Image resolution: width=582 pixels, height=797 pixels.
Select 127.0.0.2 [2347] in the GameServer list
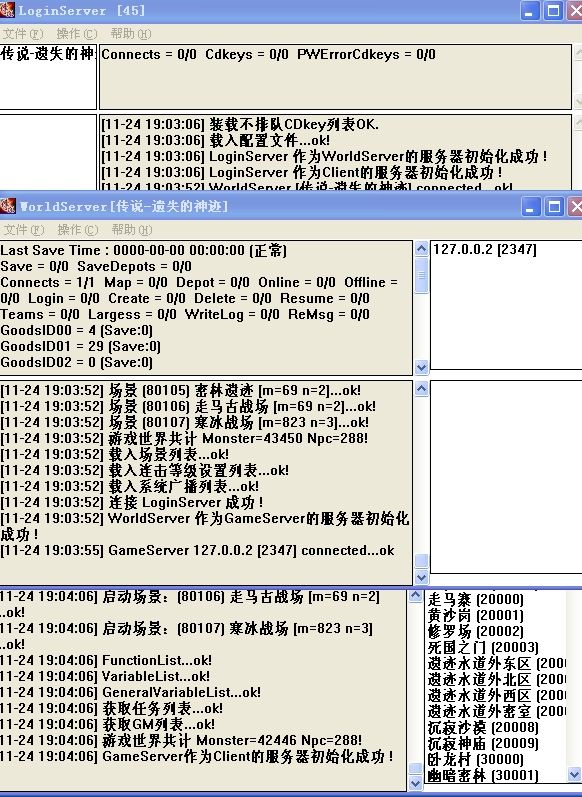pyautogui.click(x=484, y=250)
